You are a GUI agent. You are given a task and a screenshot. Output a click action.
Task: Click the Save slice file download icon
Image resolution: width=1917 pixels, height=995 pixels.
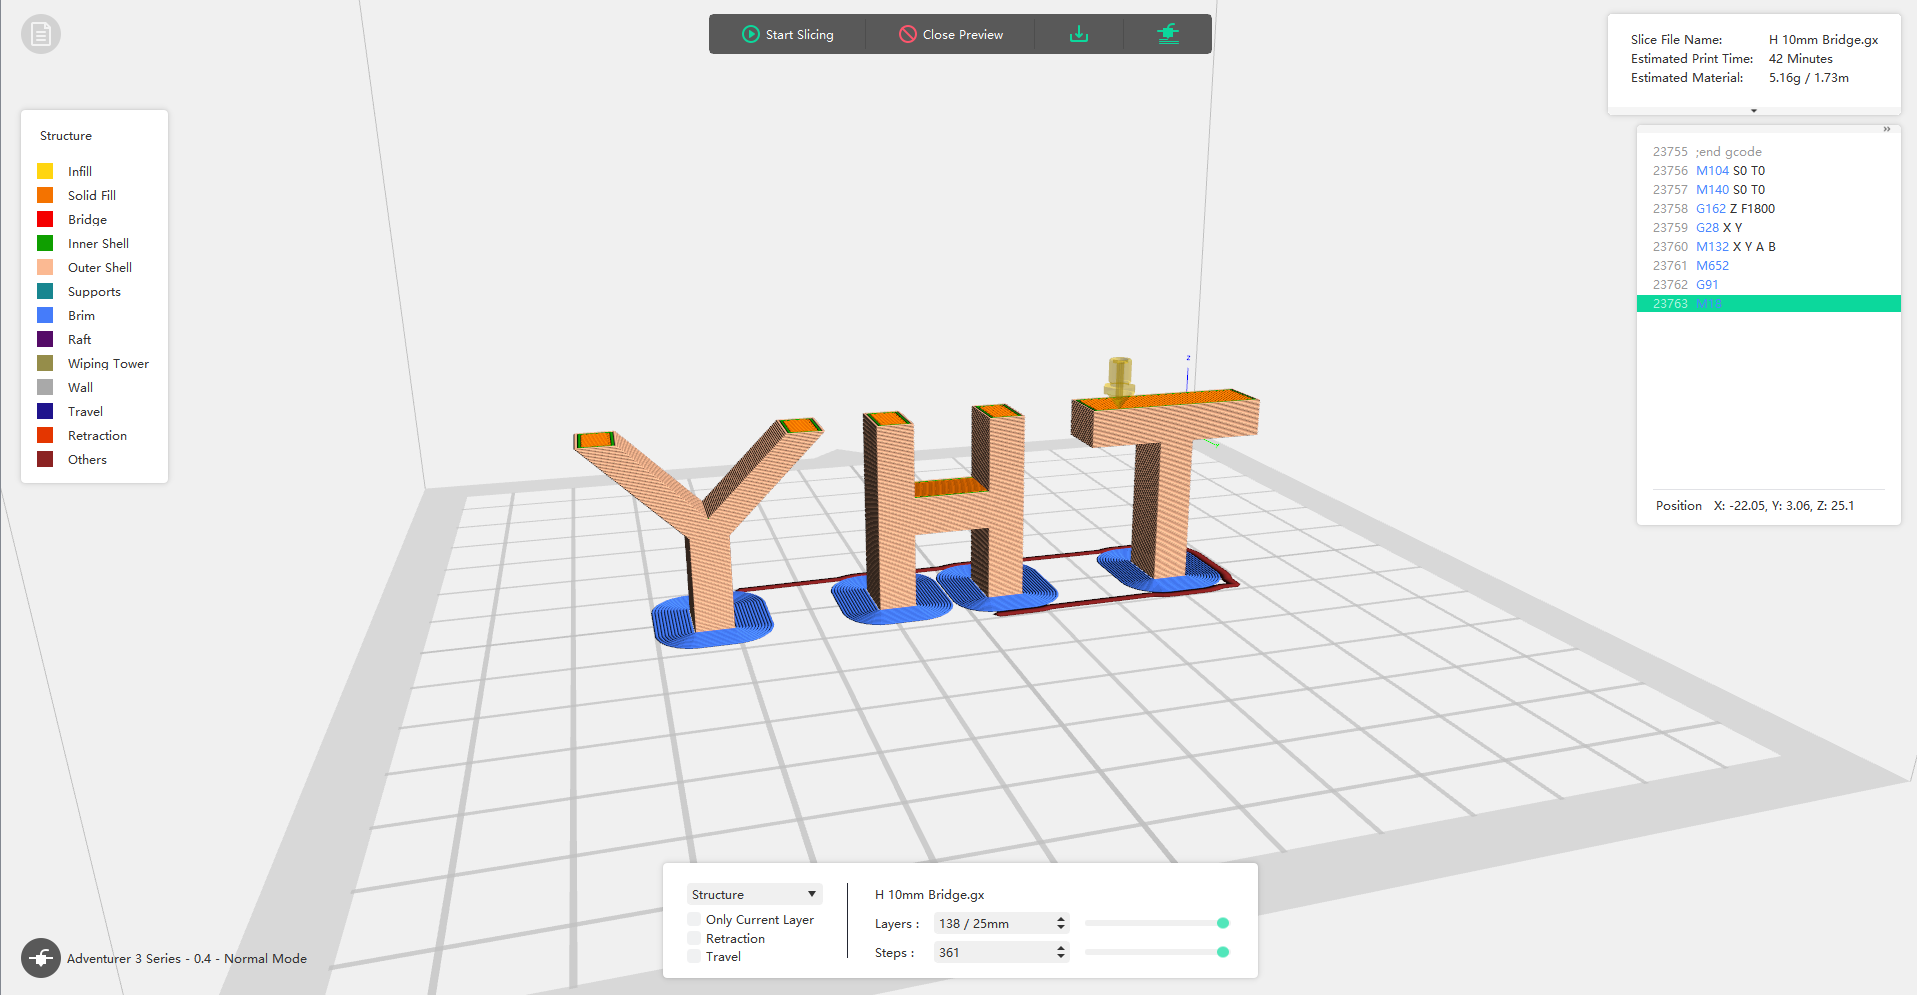click(x=1079, y=33)
